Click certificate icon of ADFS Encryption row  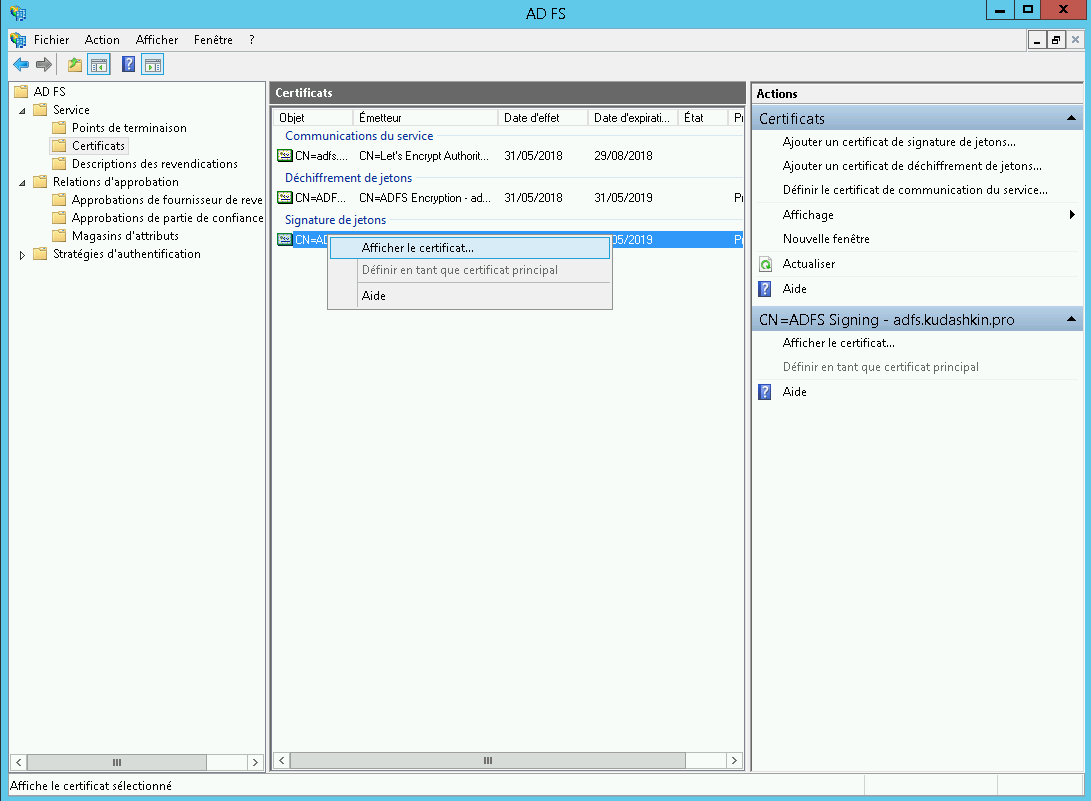coord(285,197)
